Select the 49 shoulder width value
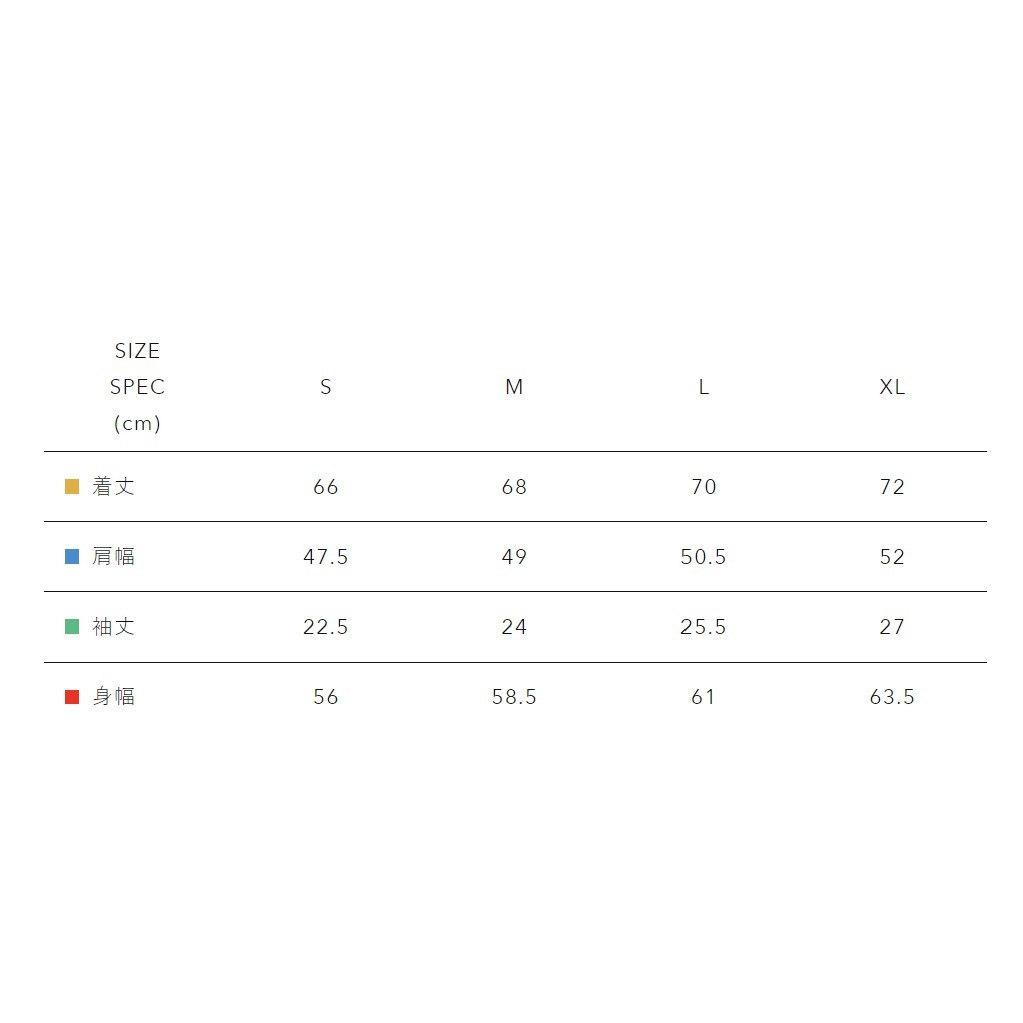 pyautogui.click(x=514, y=557)
